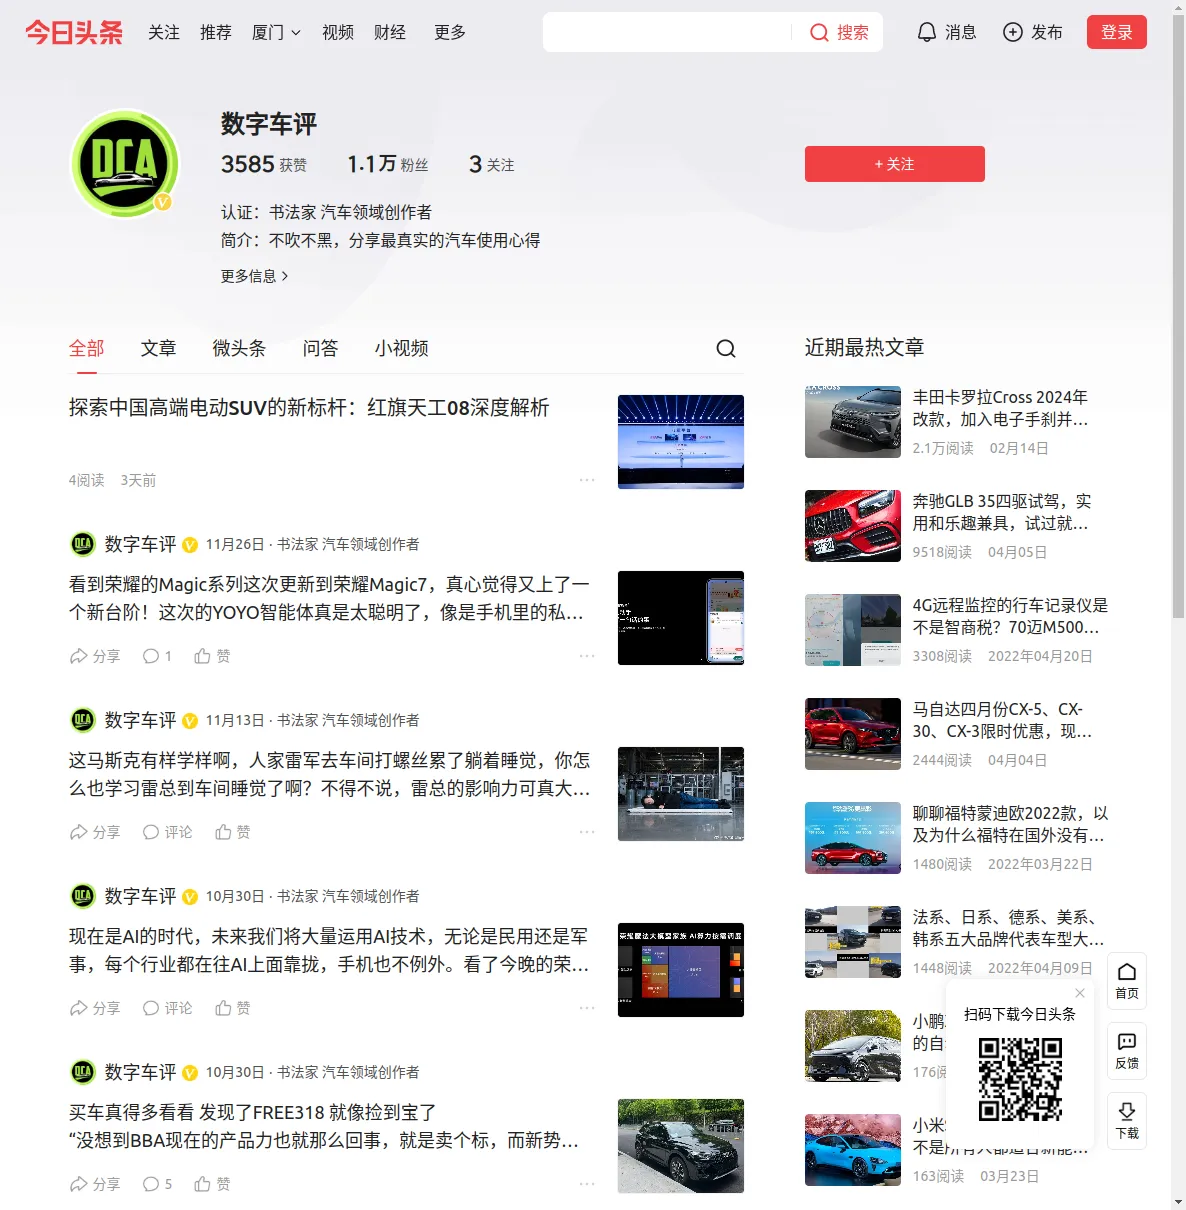Open more options for 红旗天工08 article
The image size is (1186, 1210).
(x=587, y=480)
